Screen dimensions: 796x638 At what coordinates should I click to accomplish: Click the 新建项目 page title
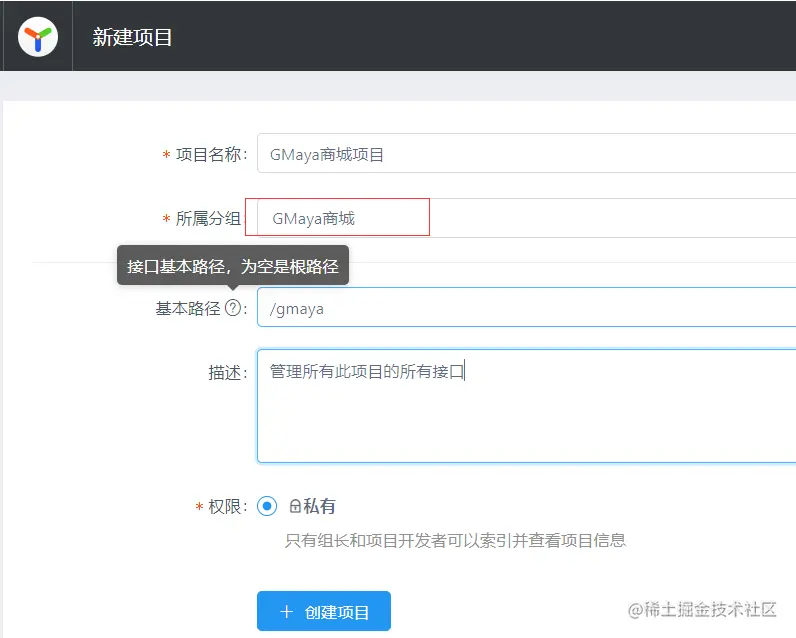[132, 37]
